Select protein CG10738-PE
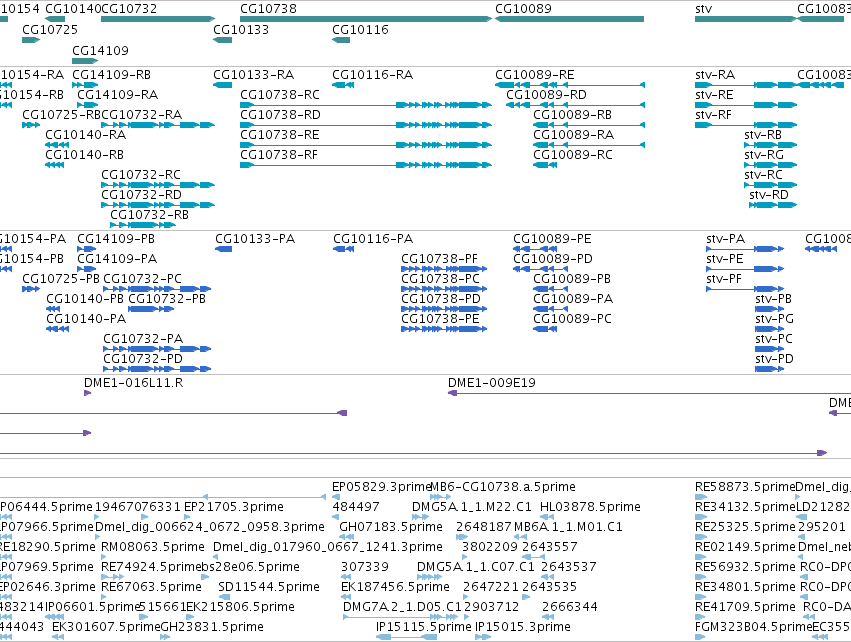Image resolution: width=851 pixels, height=642 pixels. tap(444, 329)
